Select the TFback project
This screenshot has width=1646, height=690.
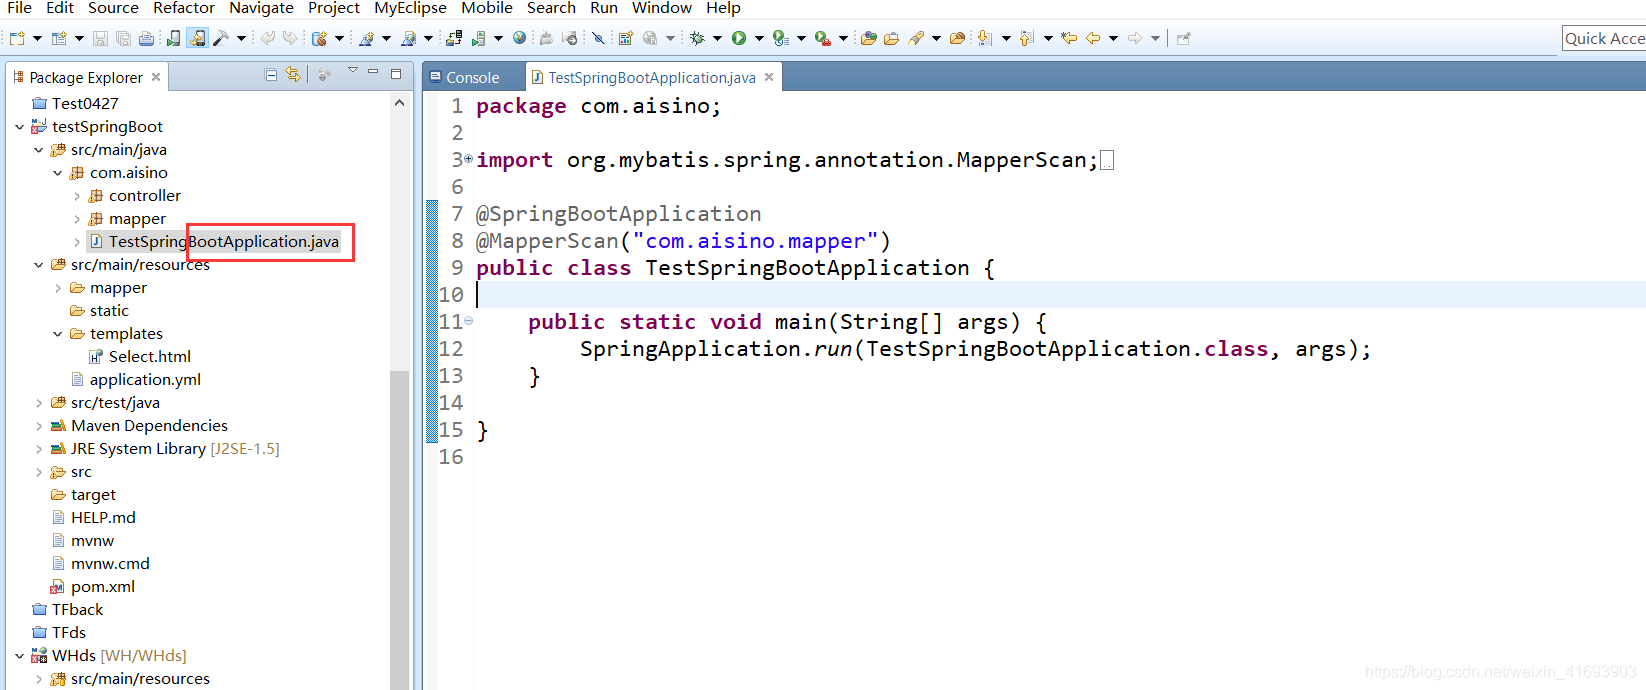(77, 609)
